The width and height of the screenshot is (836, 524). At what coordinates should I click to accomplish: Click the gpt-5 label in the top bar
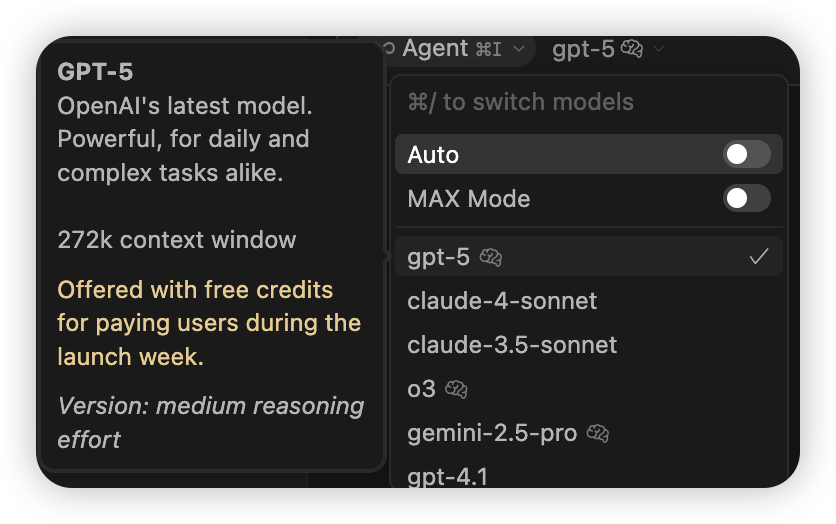(583, 49)
